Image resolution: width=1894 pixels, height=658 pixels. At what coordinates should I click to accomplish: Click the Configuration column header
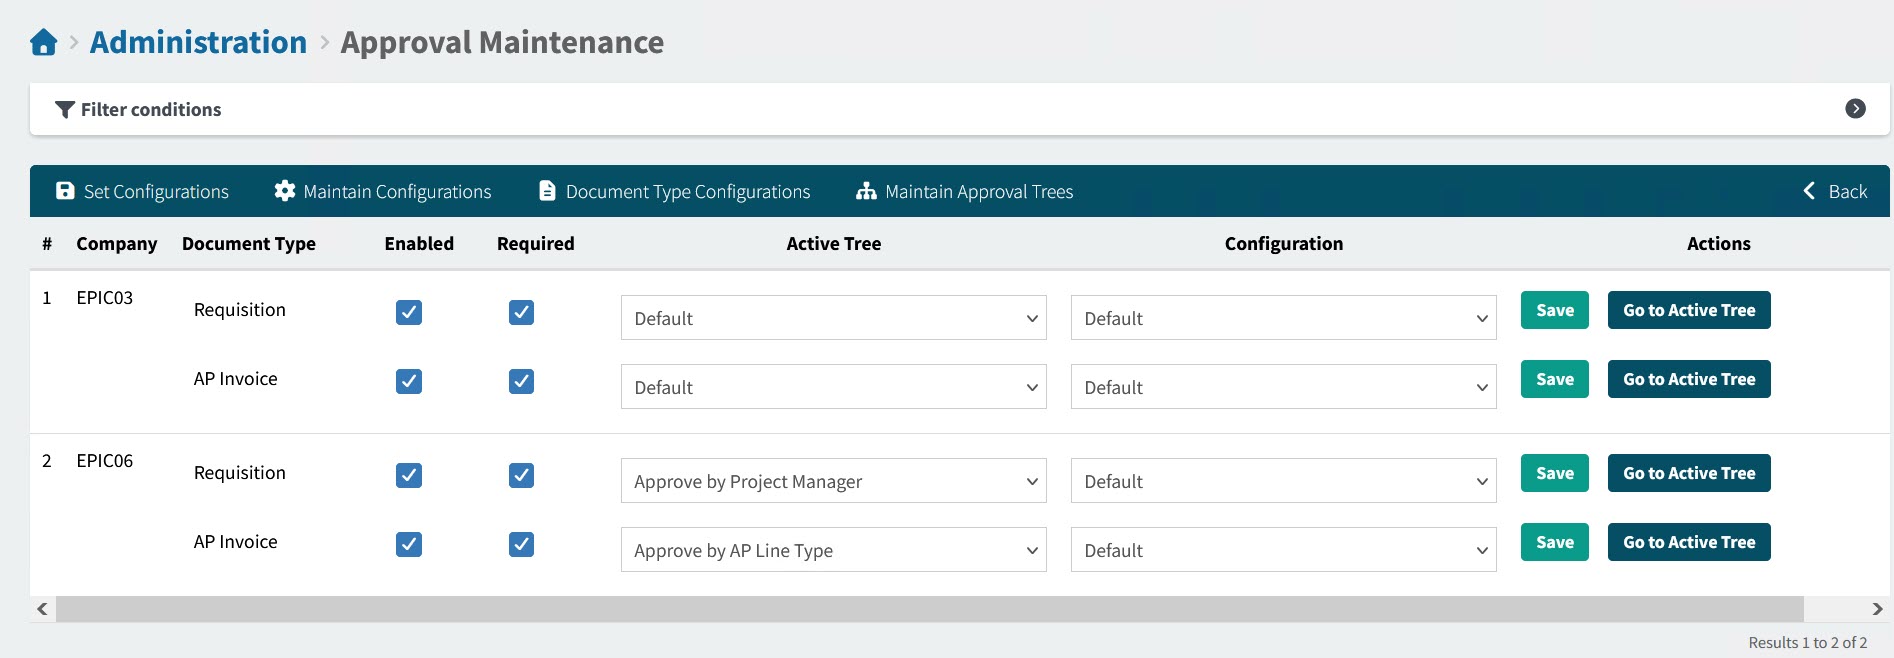pos(1284,243)
